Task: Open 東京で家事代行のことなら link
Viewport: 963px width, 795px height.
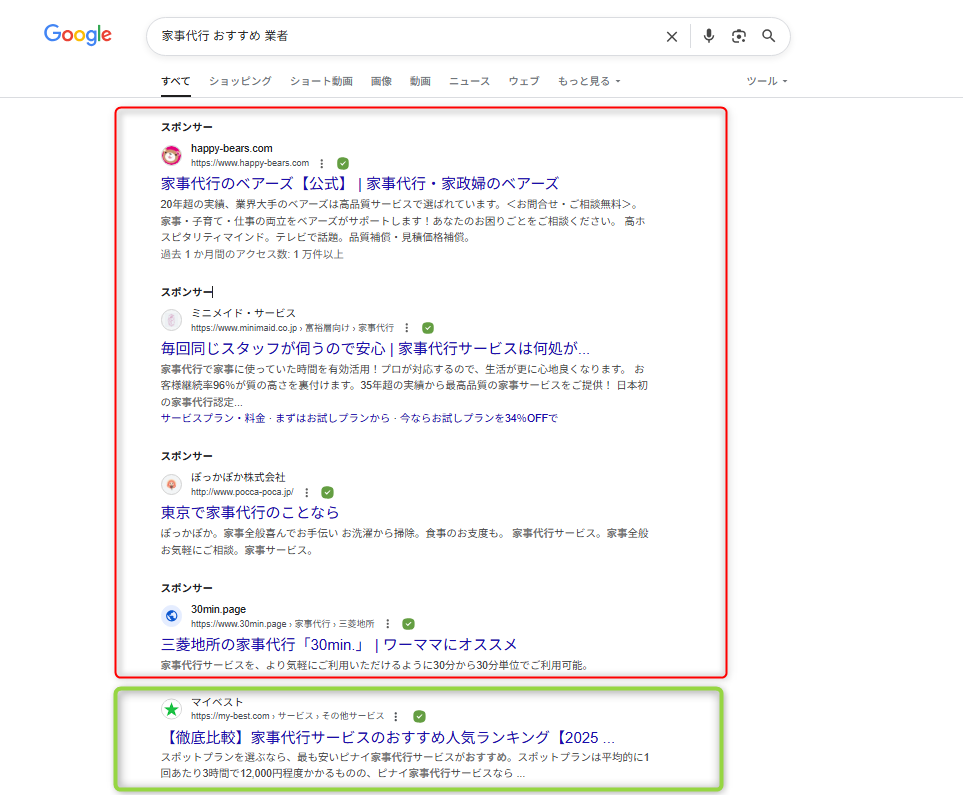Action: tap(250, 512)
